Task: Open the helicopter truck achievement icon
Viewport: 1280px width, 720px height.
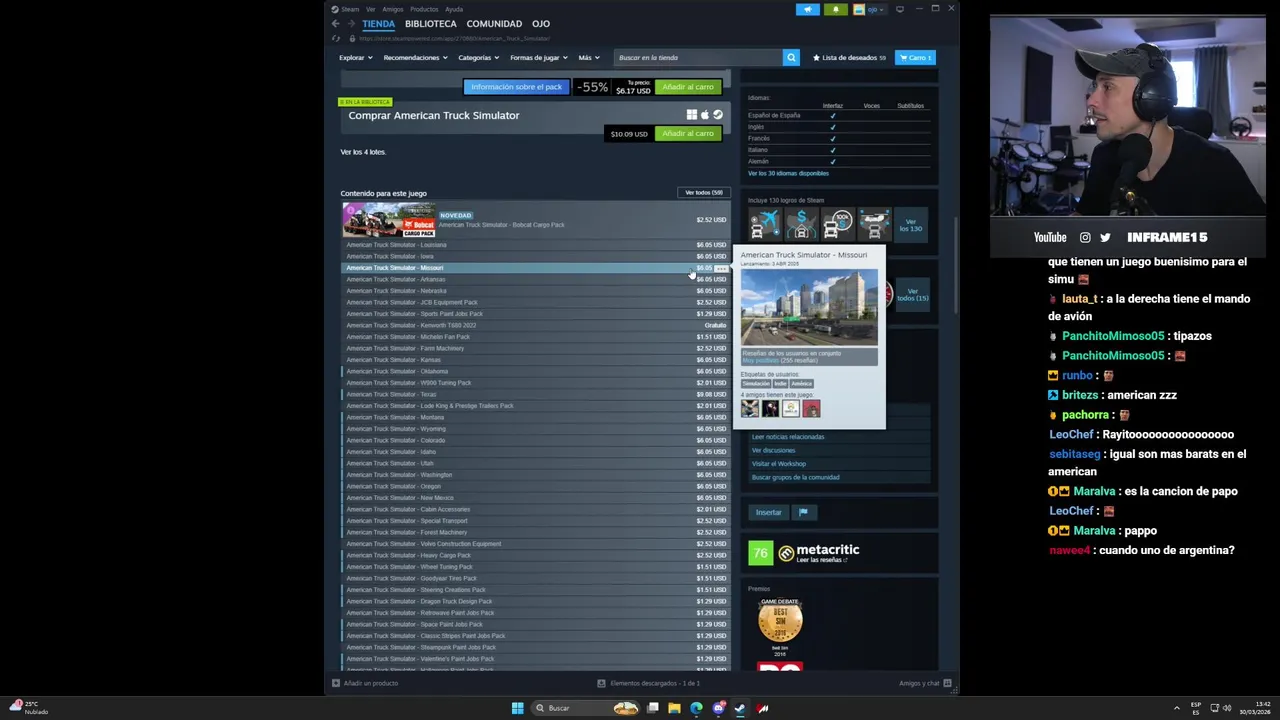Action: (x=874, y=224)
